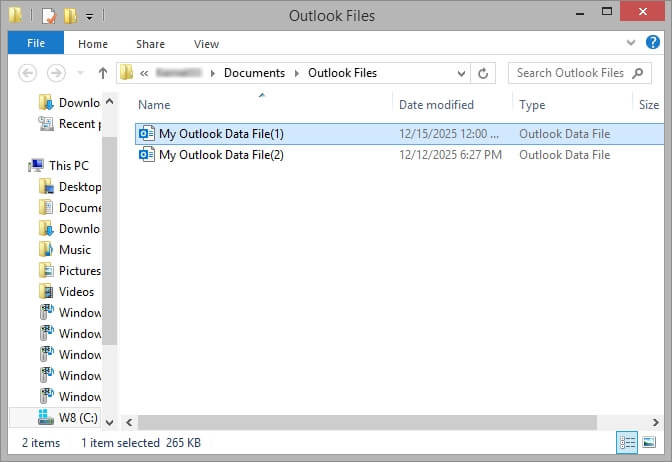
Task: Click the folder icon in title bar
Action: coord(15,15)
